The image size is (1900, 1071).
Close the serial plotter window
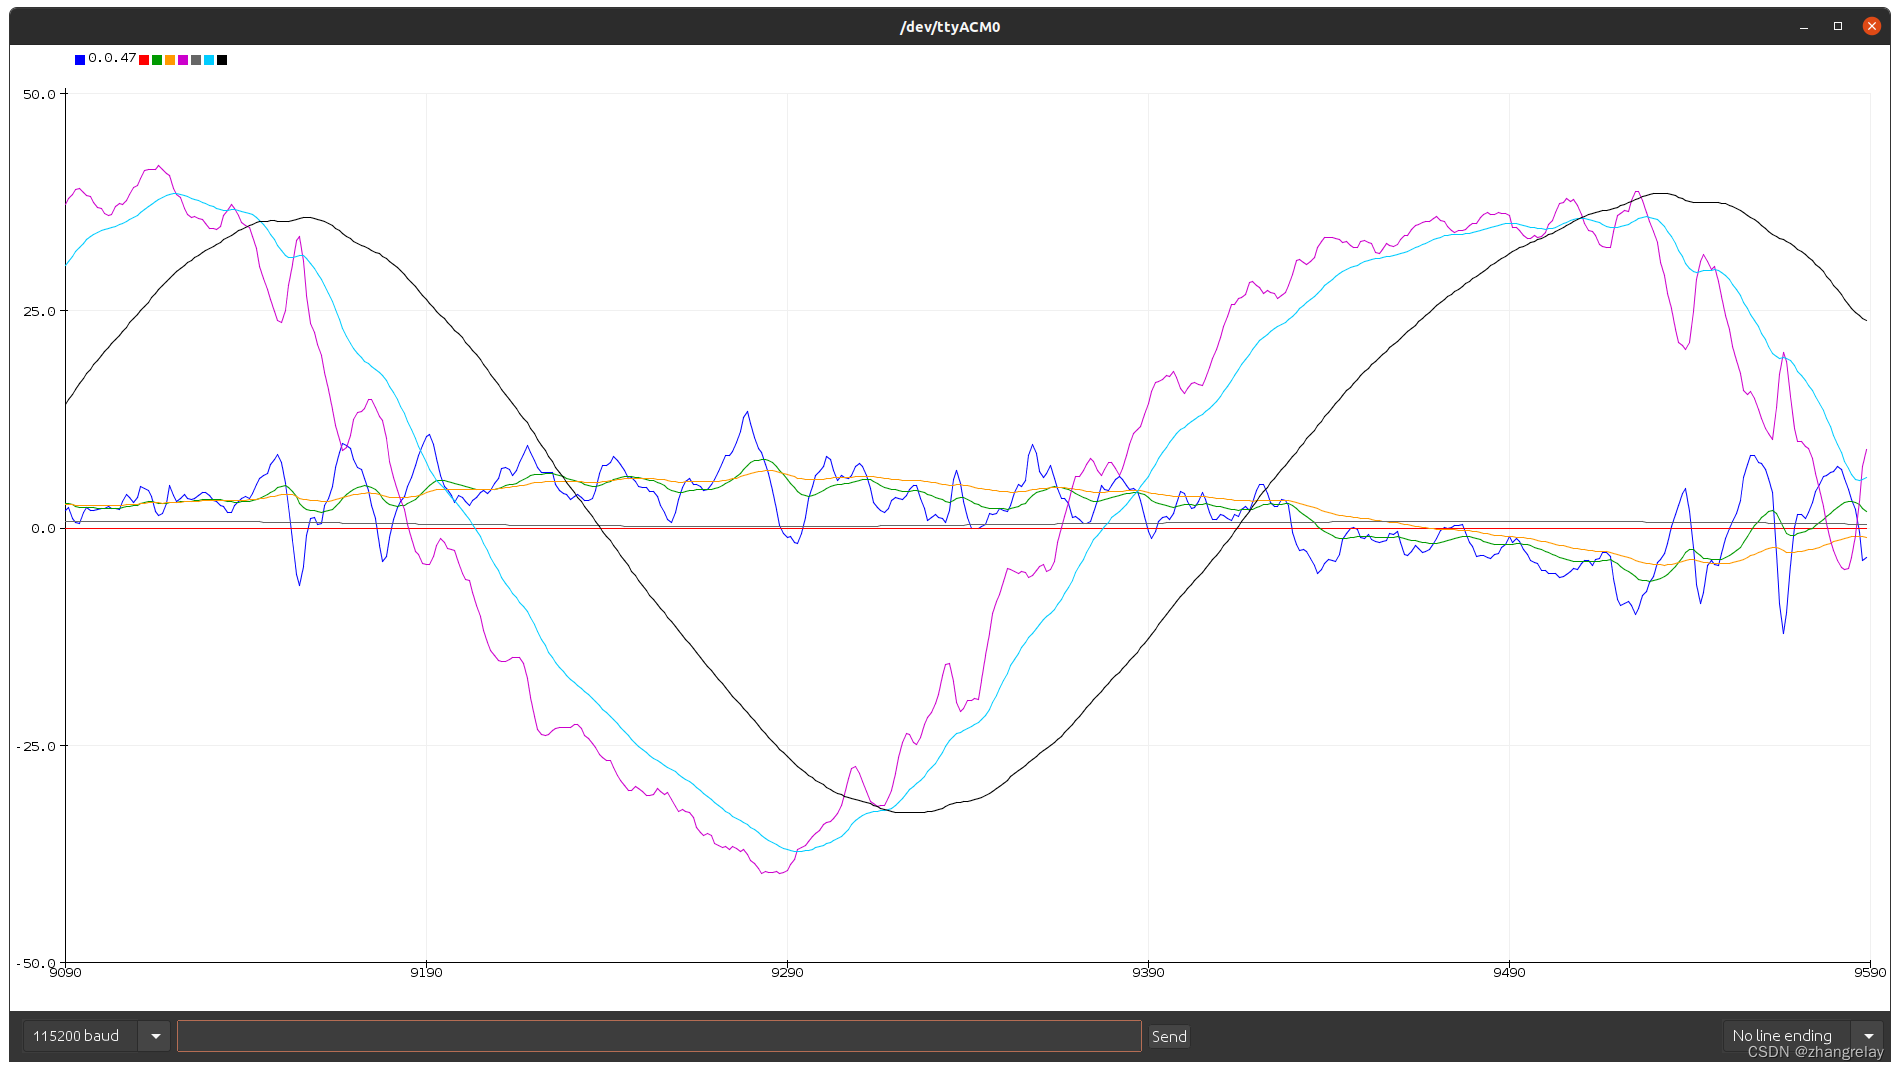[1872, 26]
